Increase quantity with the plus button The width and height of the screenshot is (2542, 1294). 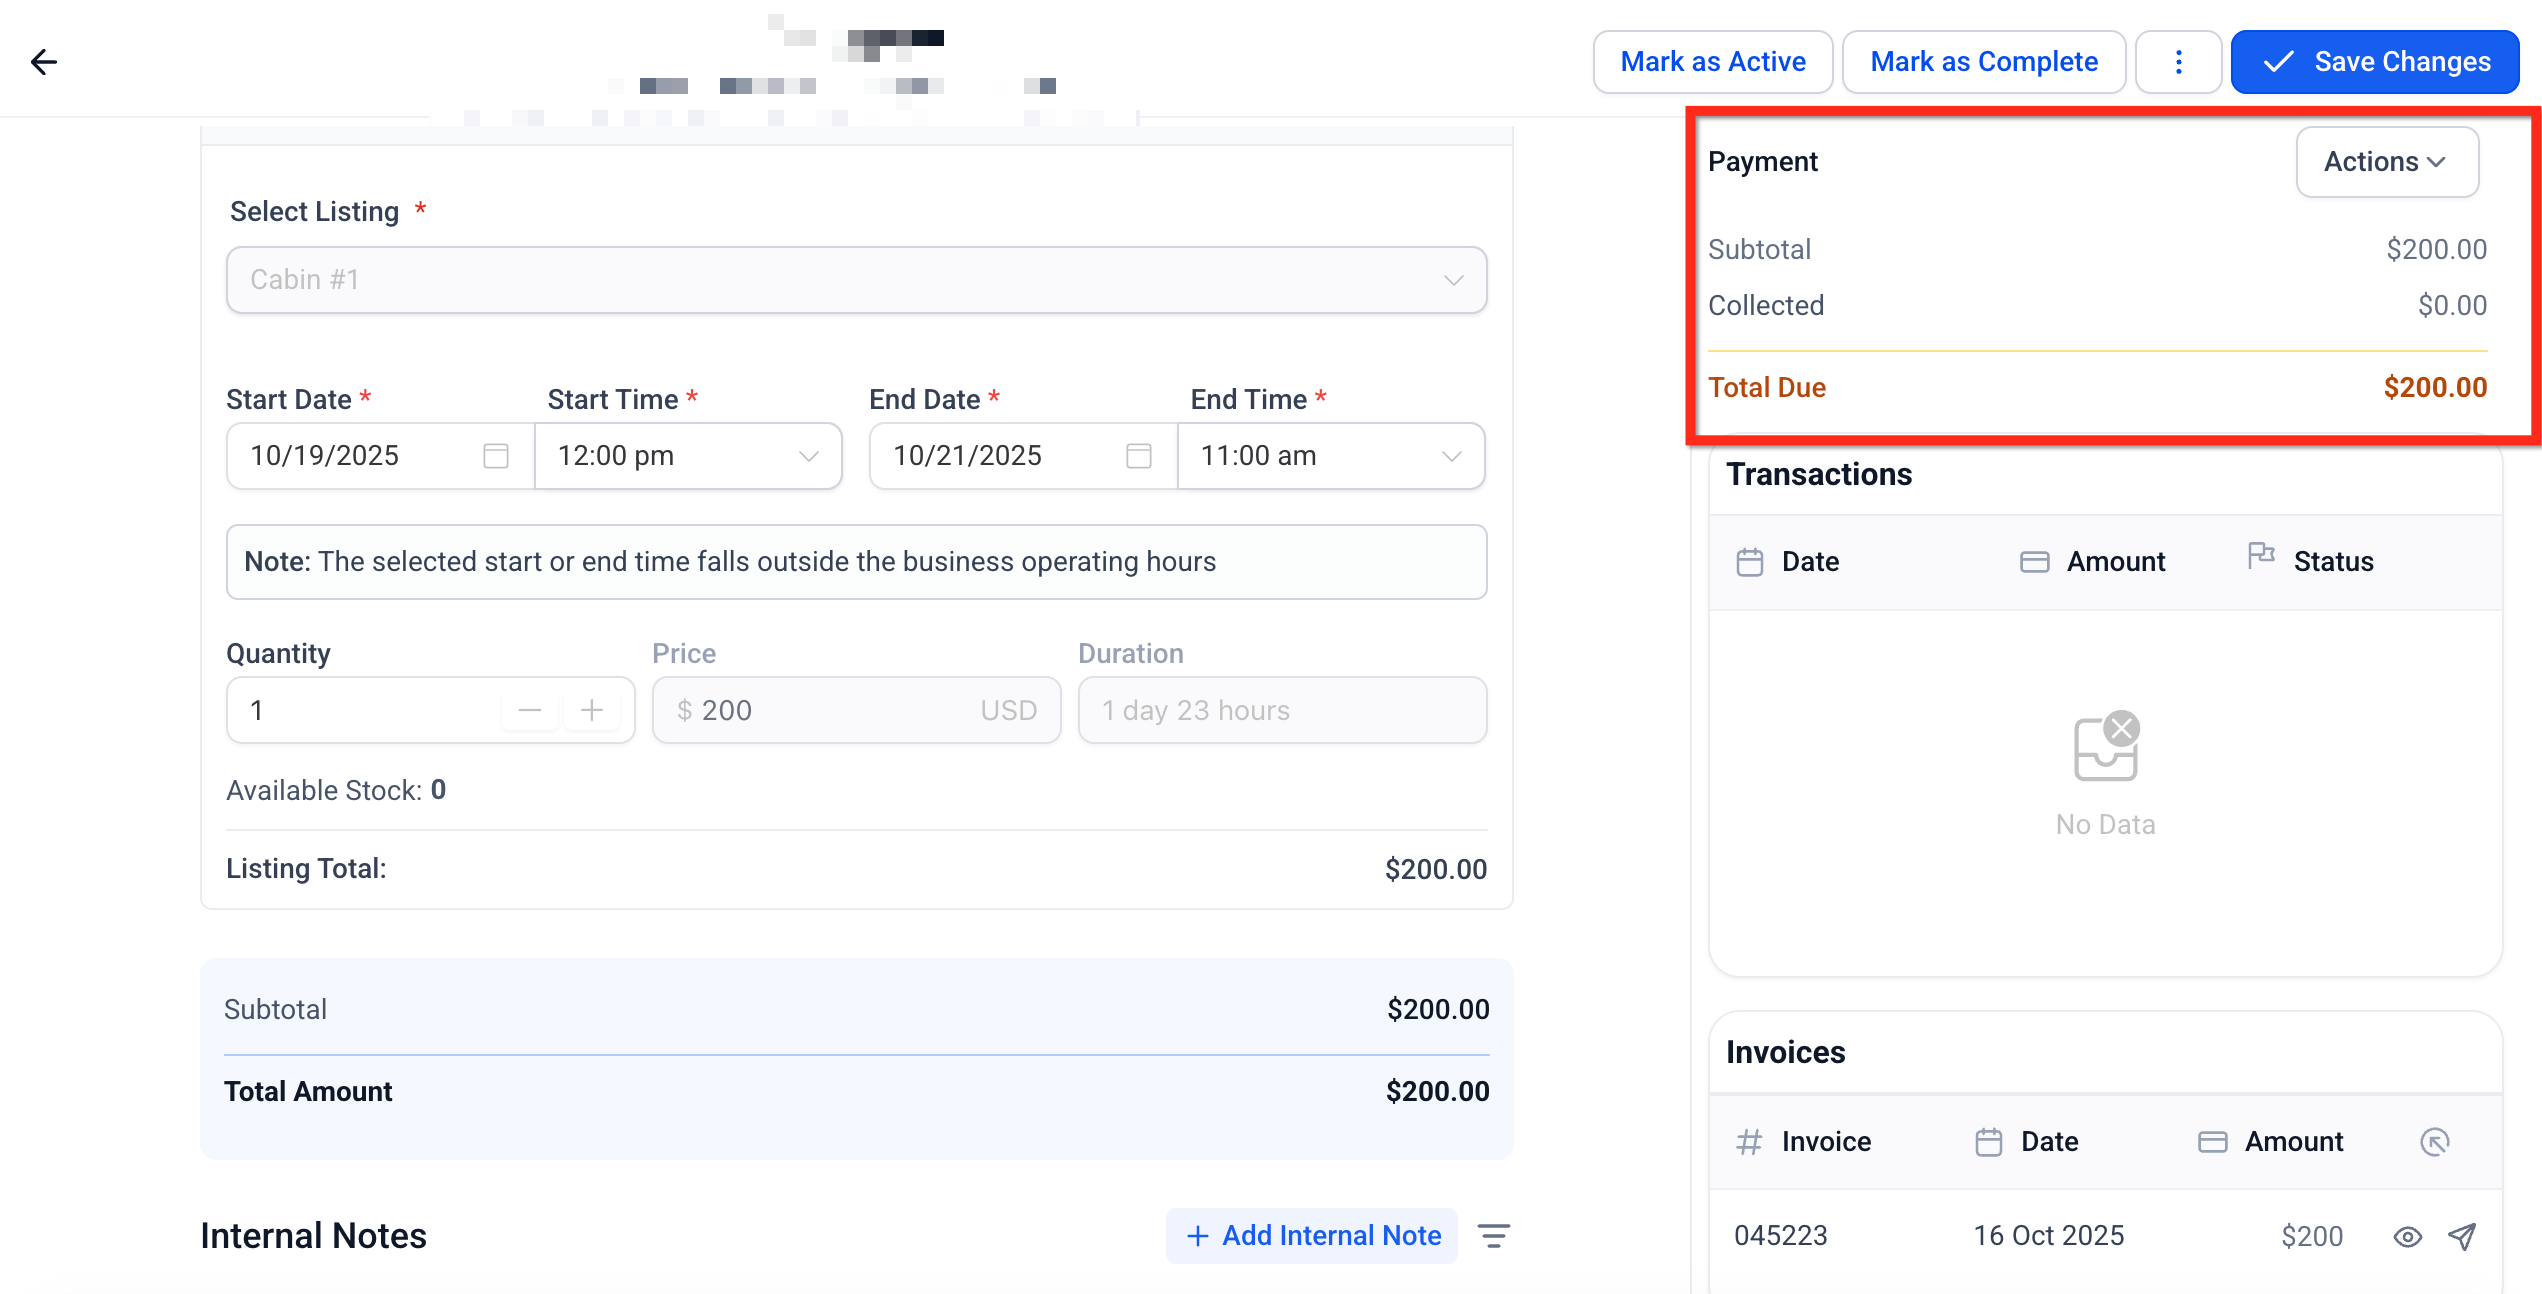[592, 710]
